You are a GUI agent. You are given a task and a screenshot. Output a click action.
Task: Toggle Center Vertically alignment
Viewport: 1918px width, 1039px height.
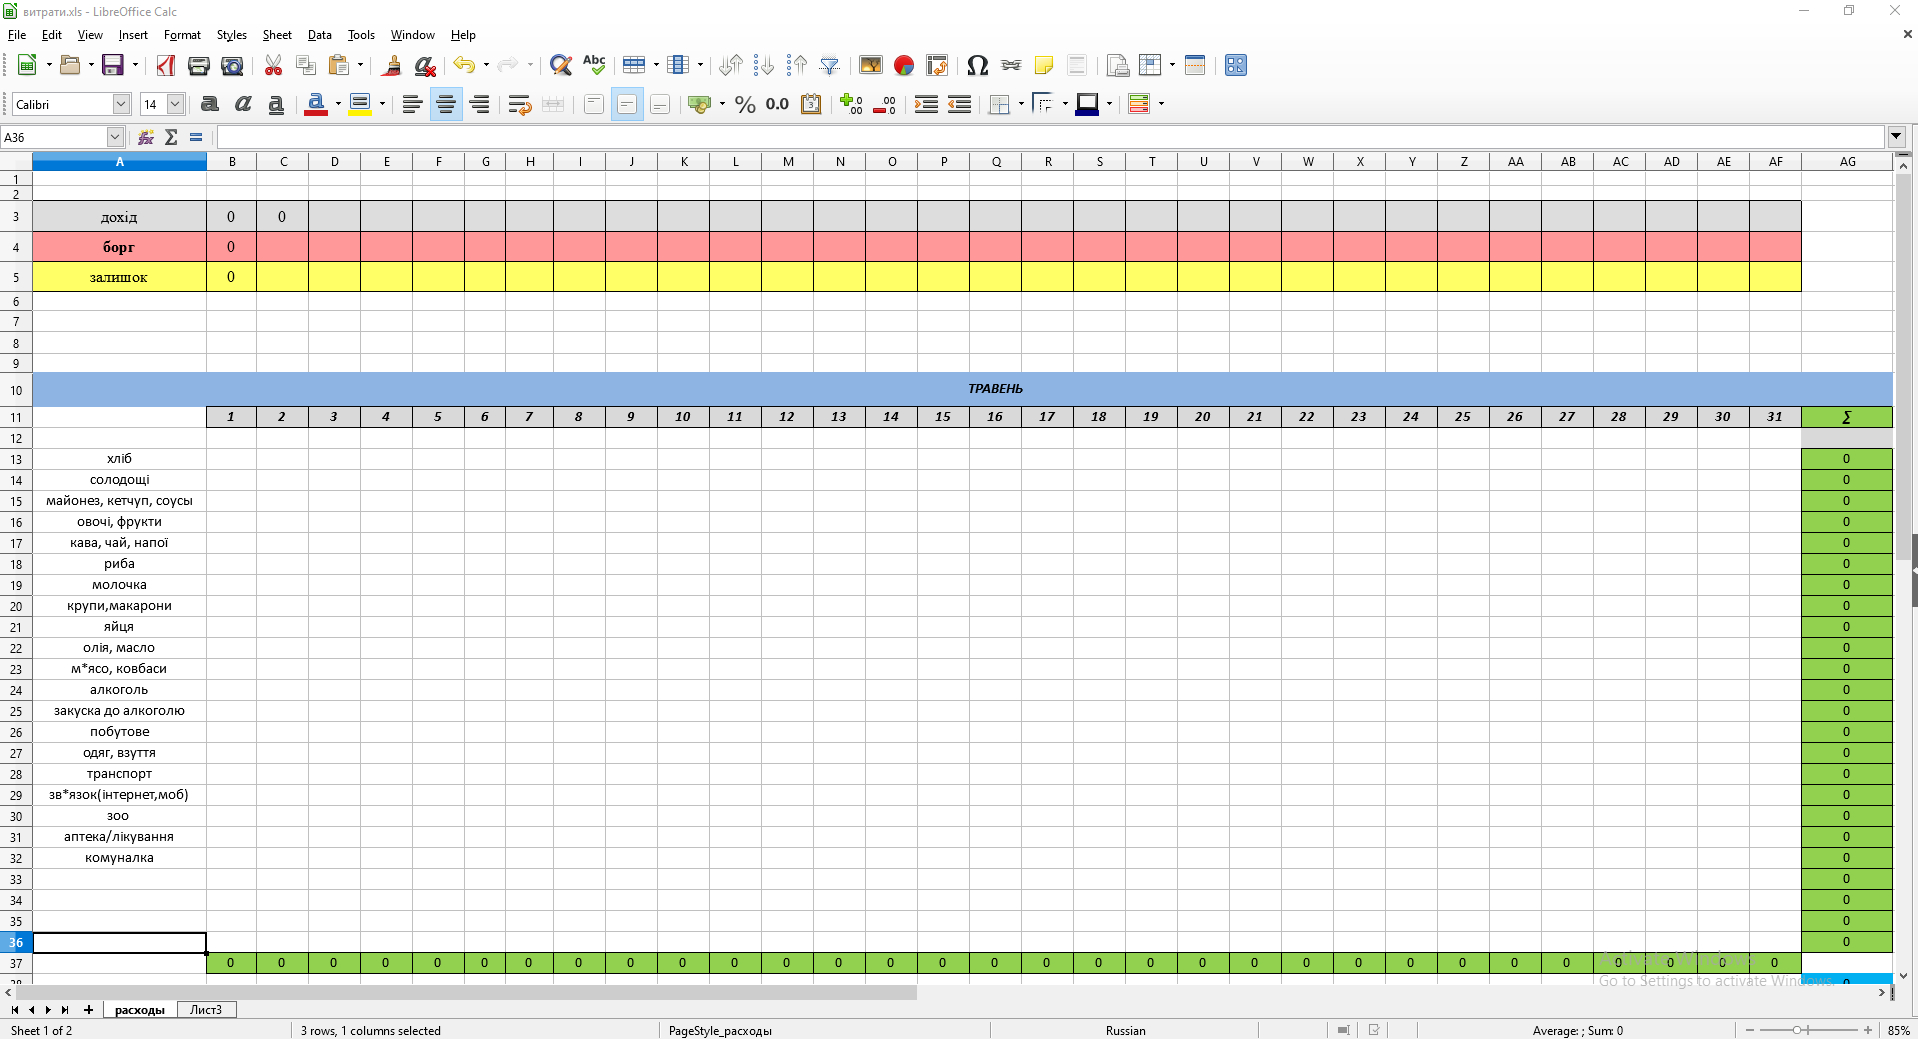pyautogui.click(x=627, y=104)
